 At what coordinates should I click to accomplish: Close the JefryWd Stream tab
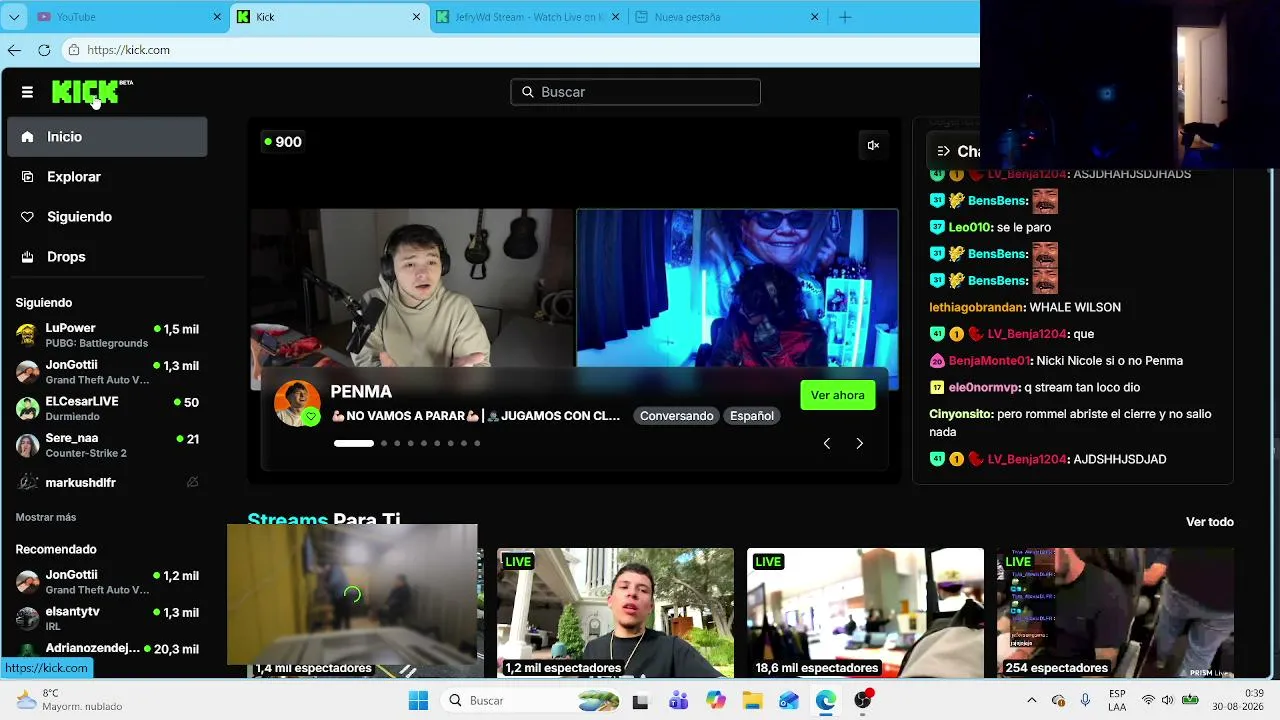click(x=615, y=17)
